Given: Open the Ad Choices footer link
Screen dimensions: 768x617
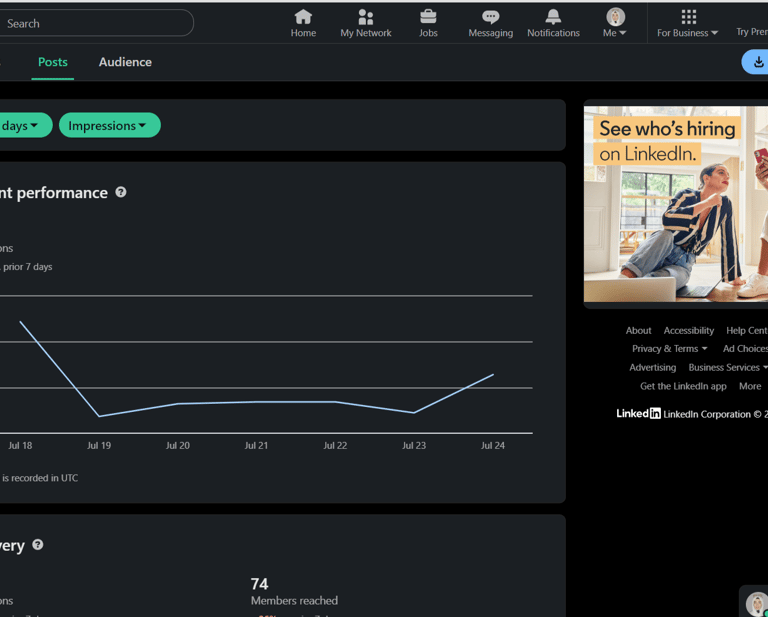Looking at the screenshot, I should pyautogui.click(x=745, y=349).
